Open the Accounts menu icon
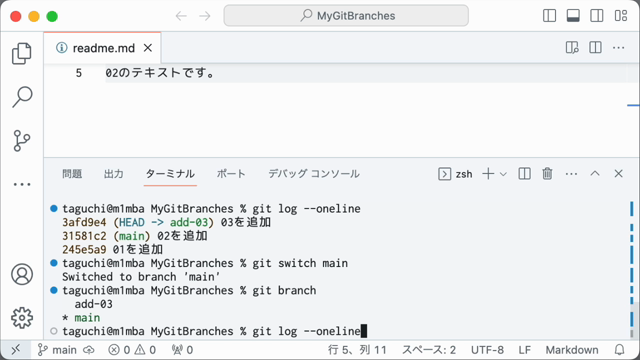Viewport: 640px width, 360px height. 22,274
